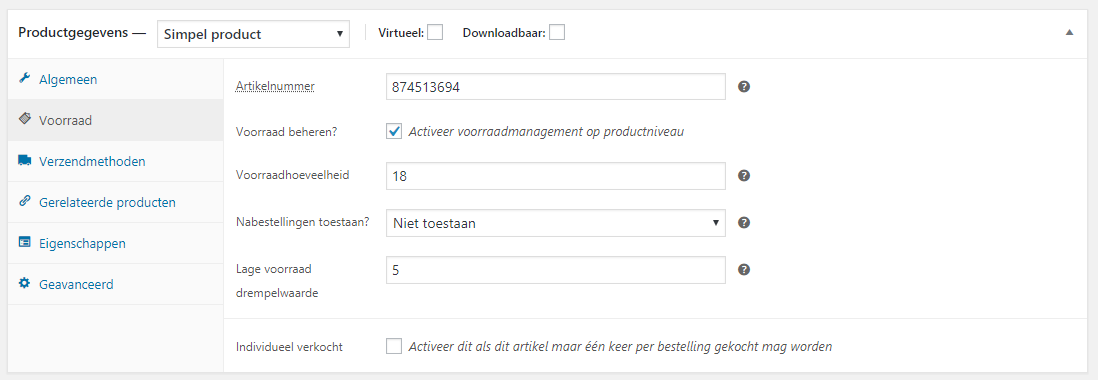Image resolution: width=1098 pixels, height=380 pixels.
Task: Check the Individueel verkocht checkbox
Action: pos(394,346)
